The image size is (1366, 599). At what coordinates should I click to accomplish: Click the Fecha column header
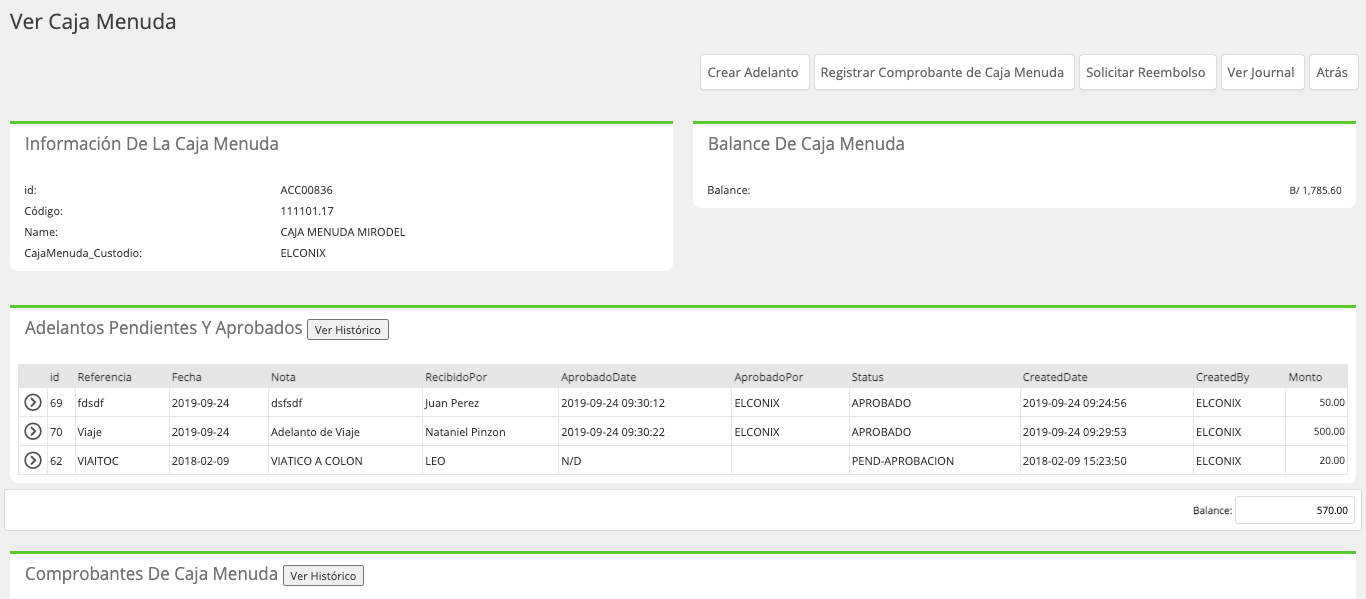[x=186, y=377]
